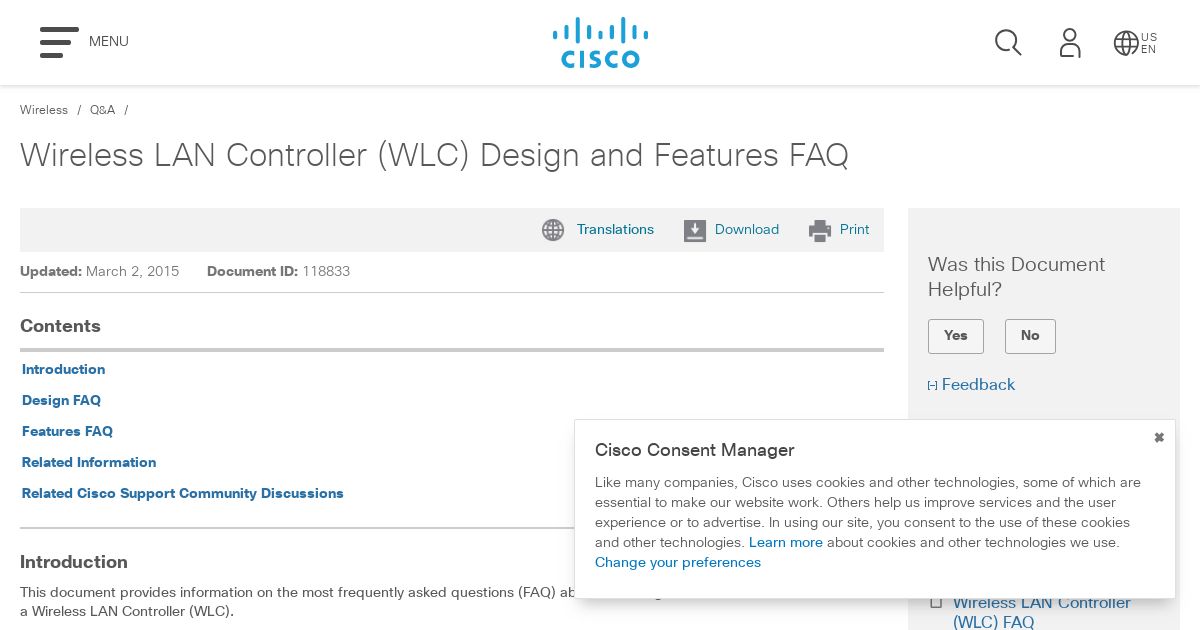Open Learn more about cookies
Viewport: 1200px width, 630px height.
(x=786, y=542)
